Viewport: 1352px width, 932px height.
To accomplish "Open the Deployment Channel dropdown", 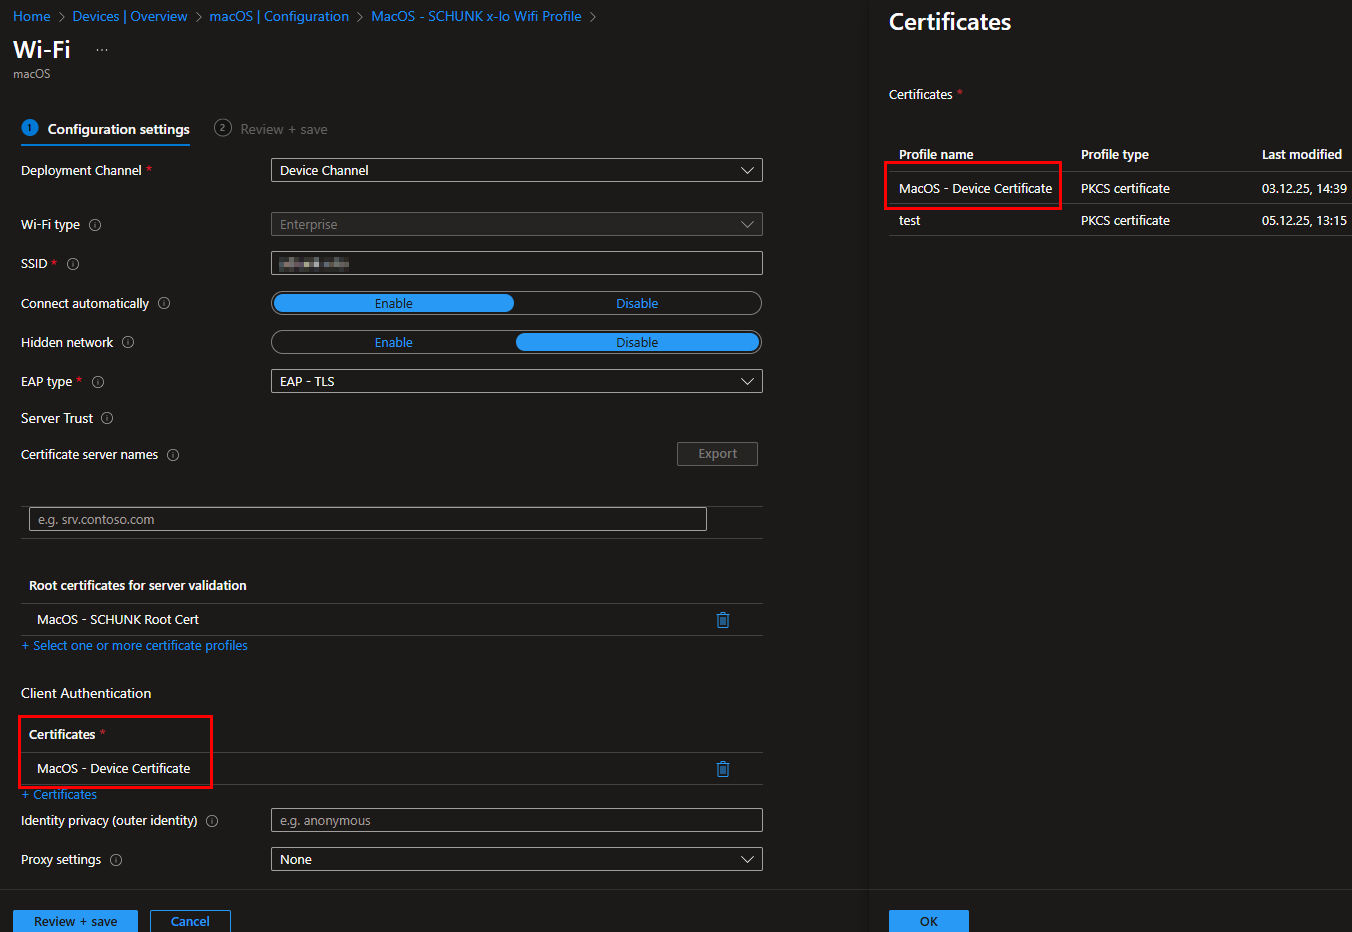I will [516, 170].
